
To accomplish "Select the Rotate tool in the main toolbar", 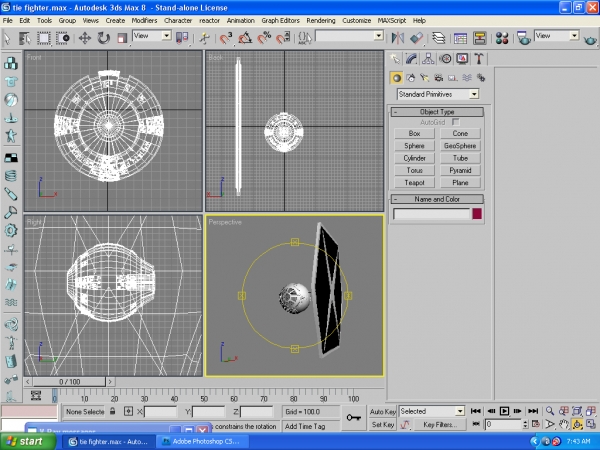I will 103,38.
